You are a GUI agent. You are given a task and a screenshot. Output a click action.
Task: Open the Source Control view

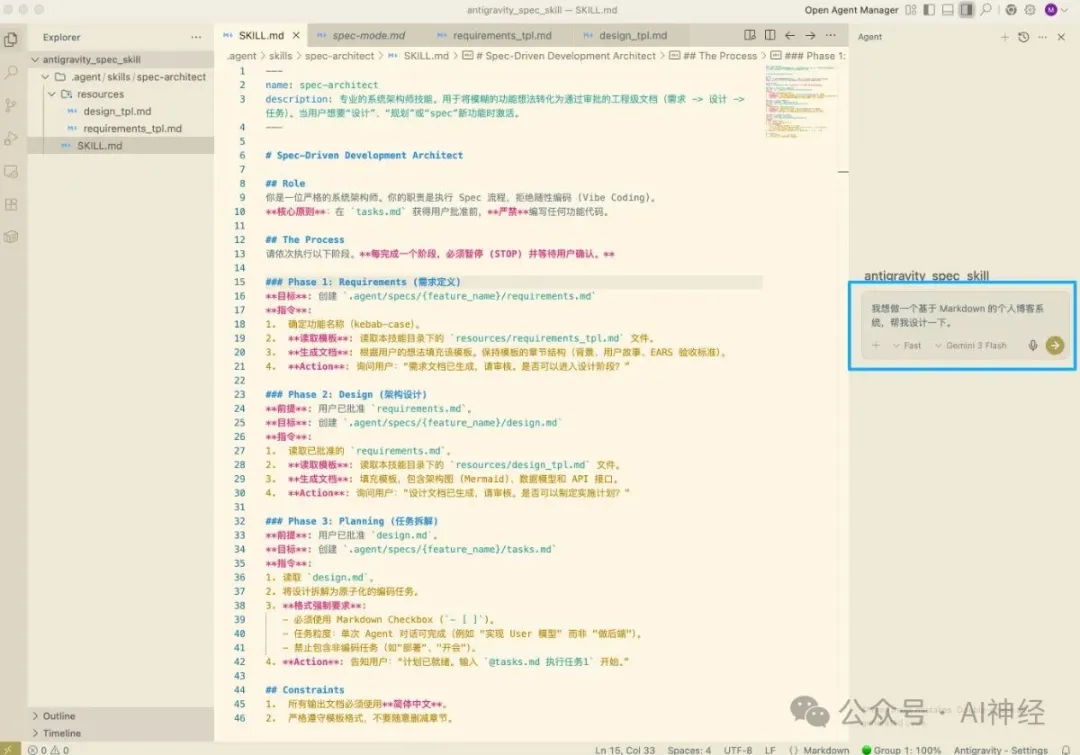pyautogui.click(x=11, y=105)
